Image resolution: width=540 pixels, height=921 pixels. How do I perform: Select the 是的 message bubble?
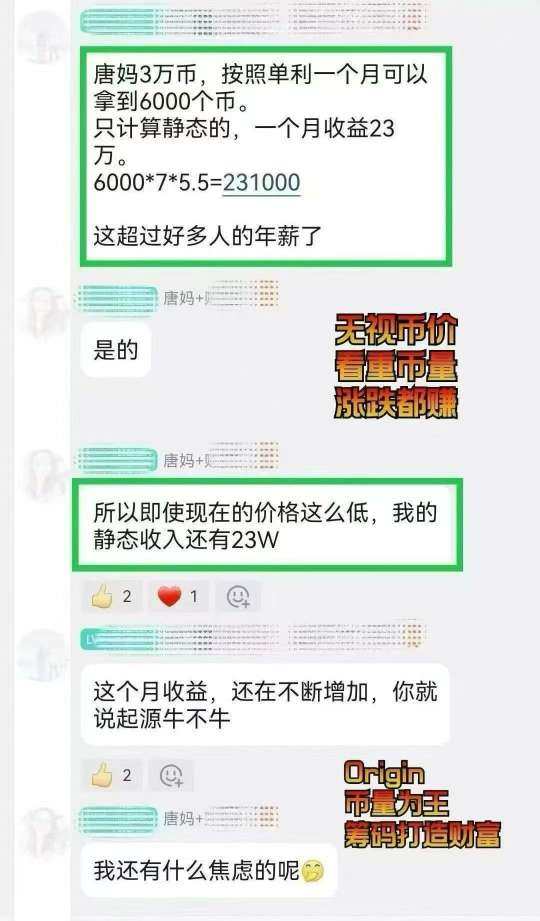pos(116,350)
